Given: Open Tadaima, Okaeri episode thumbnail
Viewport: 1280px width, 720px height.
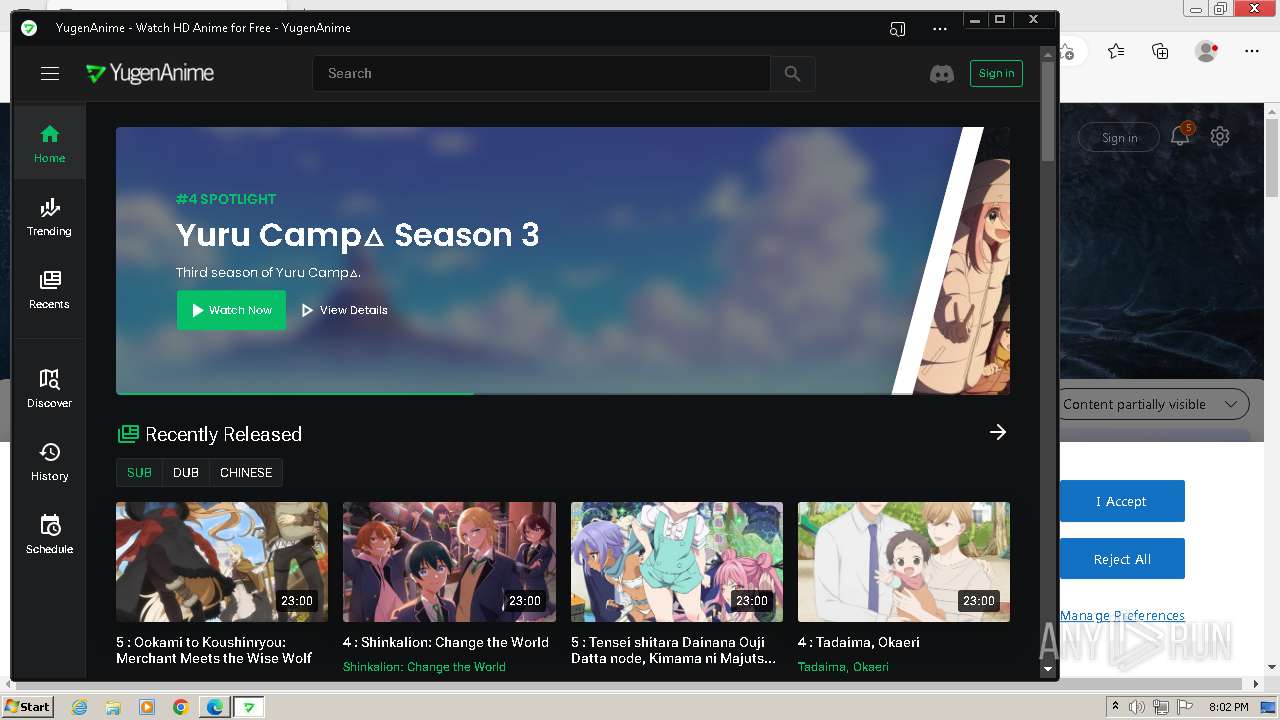Looking at the screenshot, I should coord(904,562).
